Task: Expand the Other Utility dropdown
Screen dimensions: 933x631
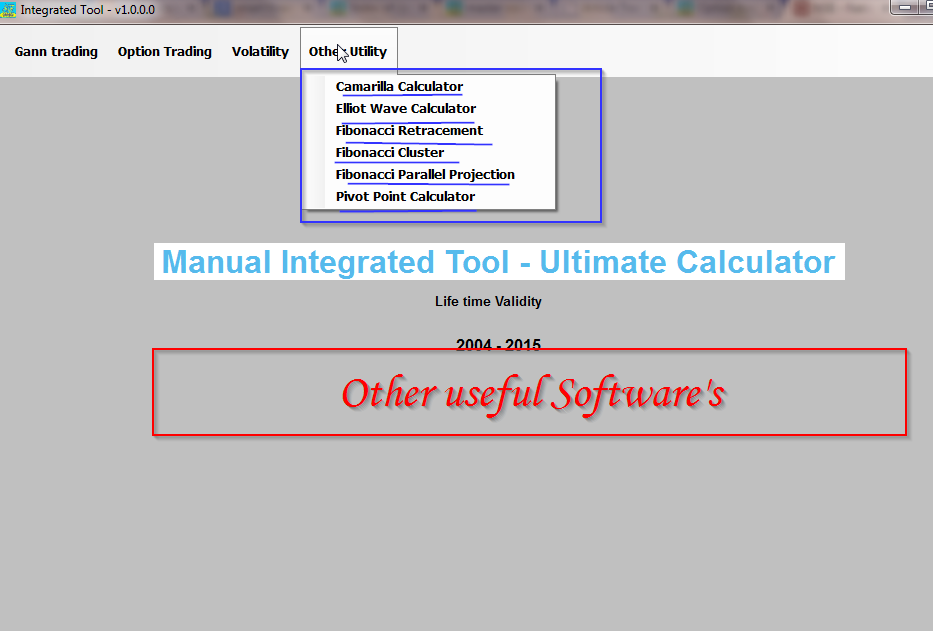Action: pos(348,51)
